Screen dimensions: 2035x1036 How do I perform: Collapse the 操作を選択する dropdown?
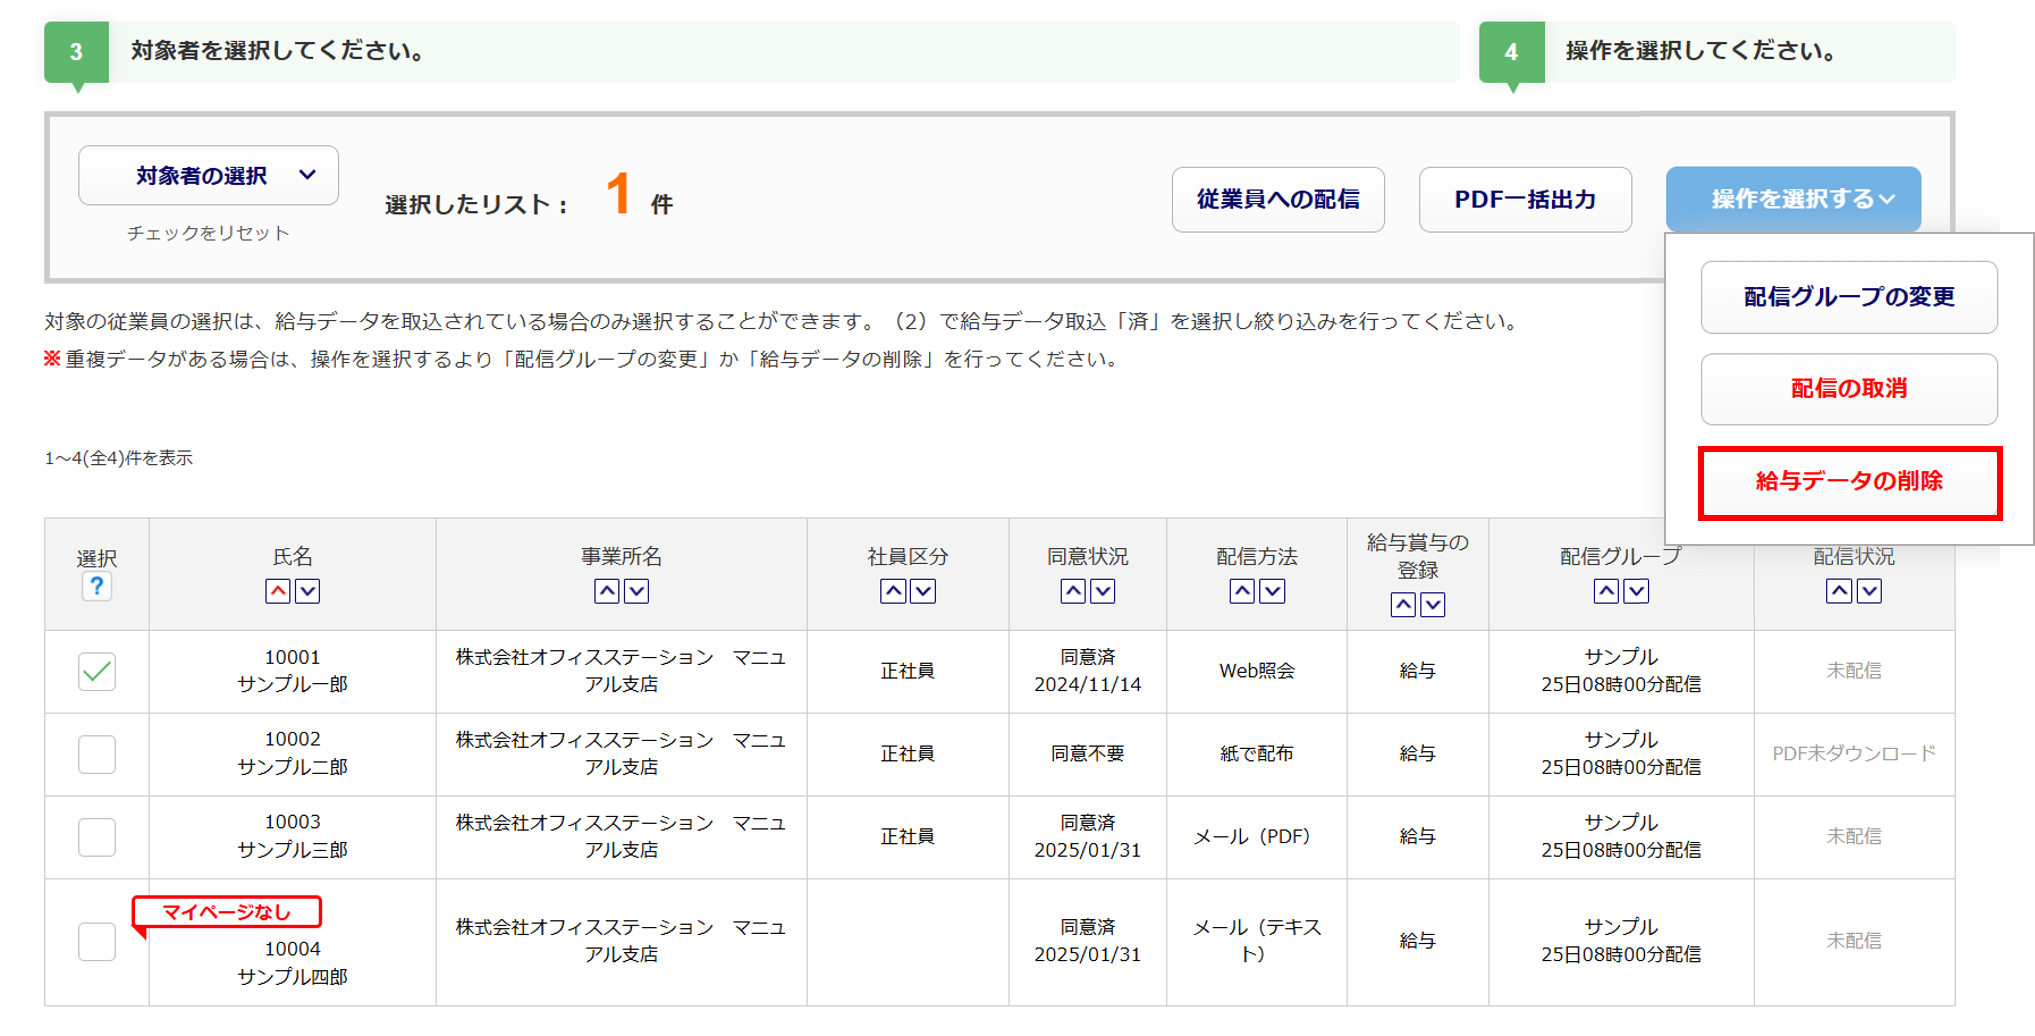[1792, 199]
